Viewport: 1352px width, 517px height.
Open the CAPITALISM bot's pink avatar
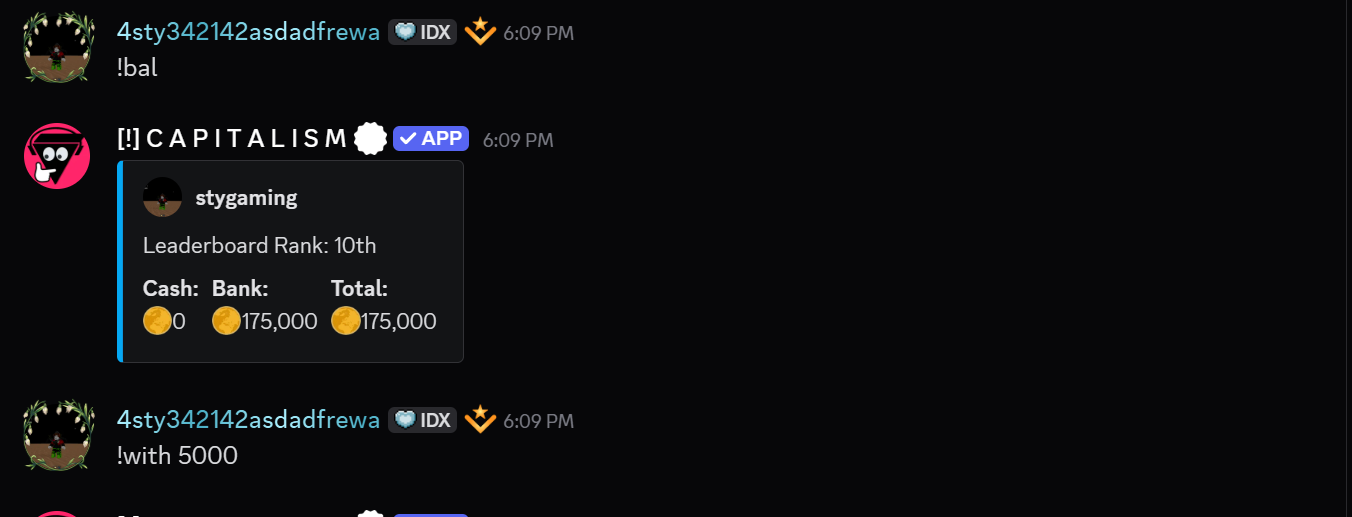(58, 156)
